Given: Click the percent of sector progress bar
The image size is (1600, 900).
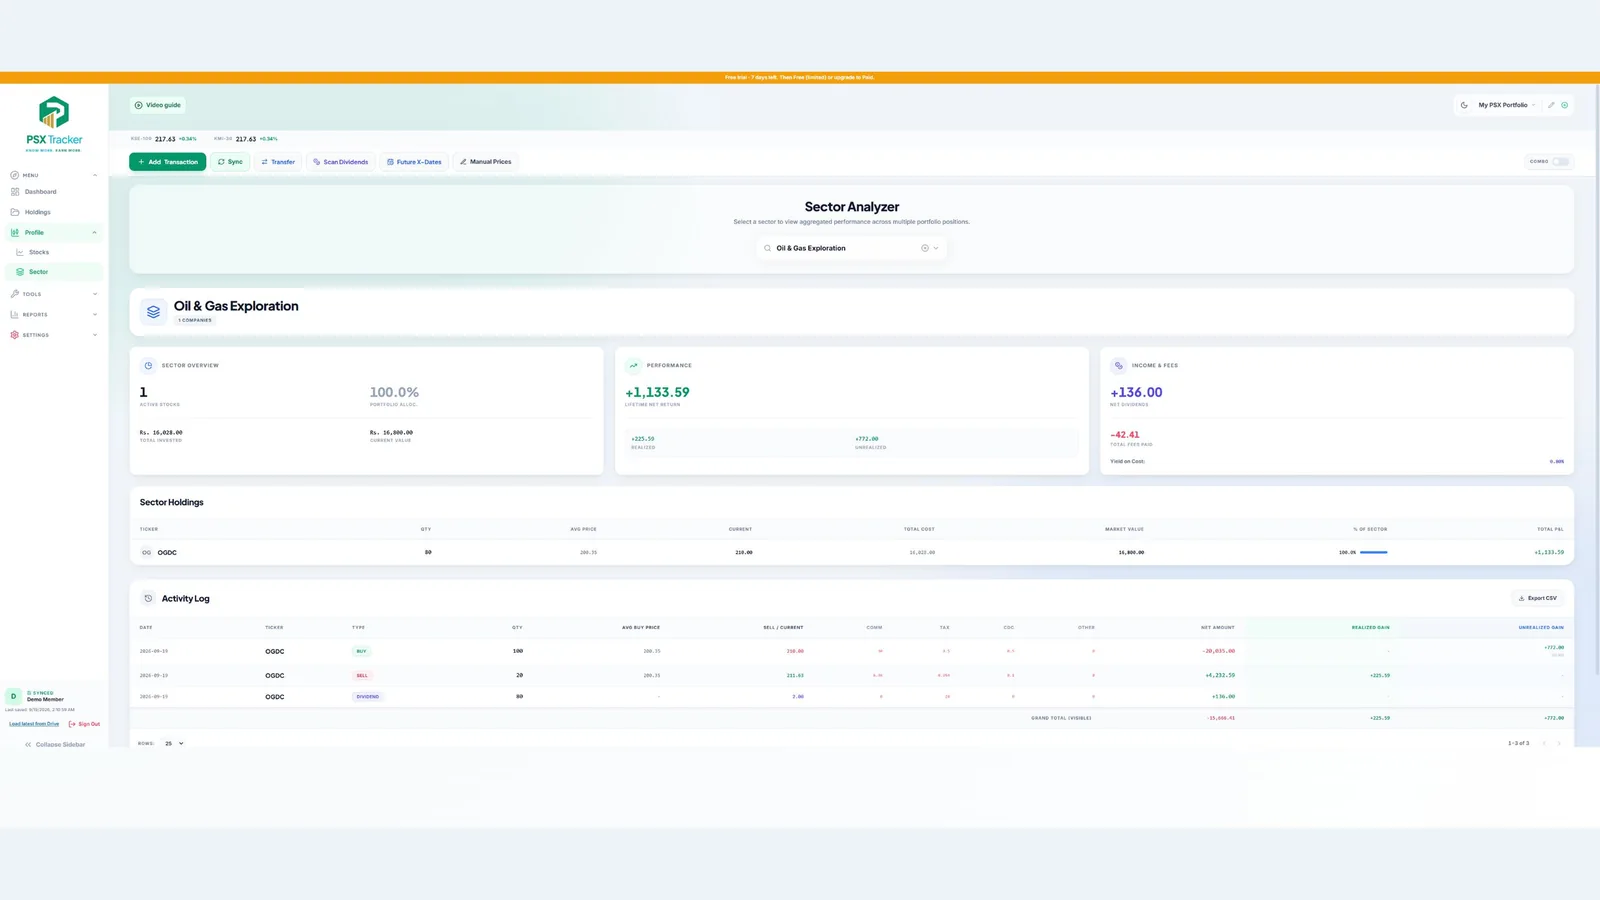Looking at the screenshot, I should click(1373, 552).
